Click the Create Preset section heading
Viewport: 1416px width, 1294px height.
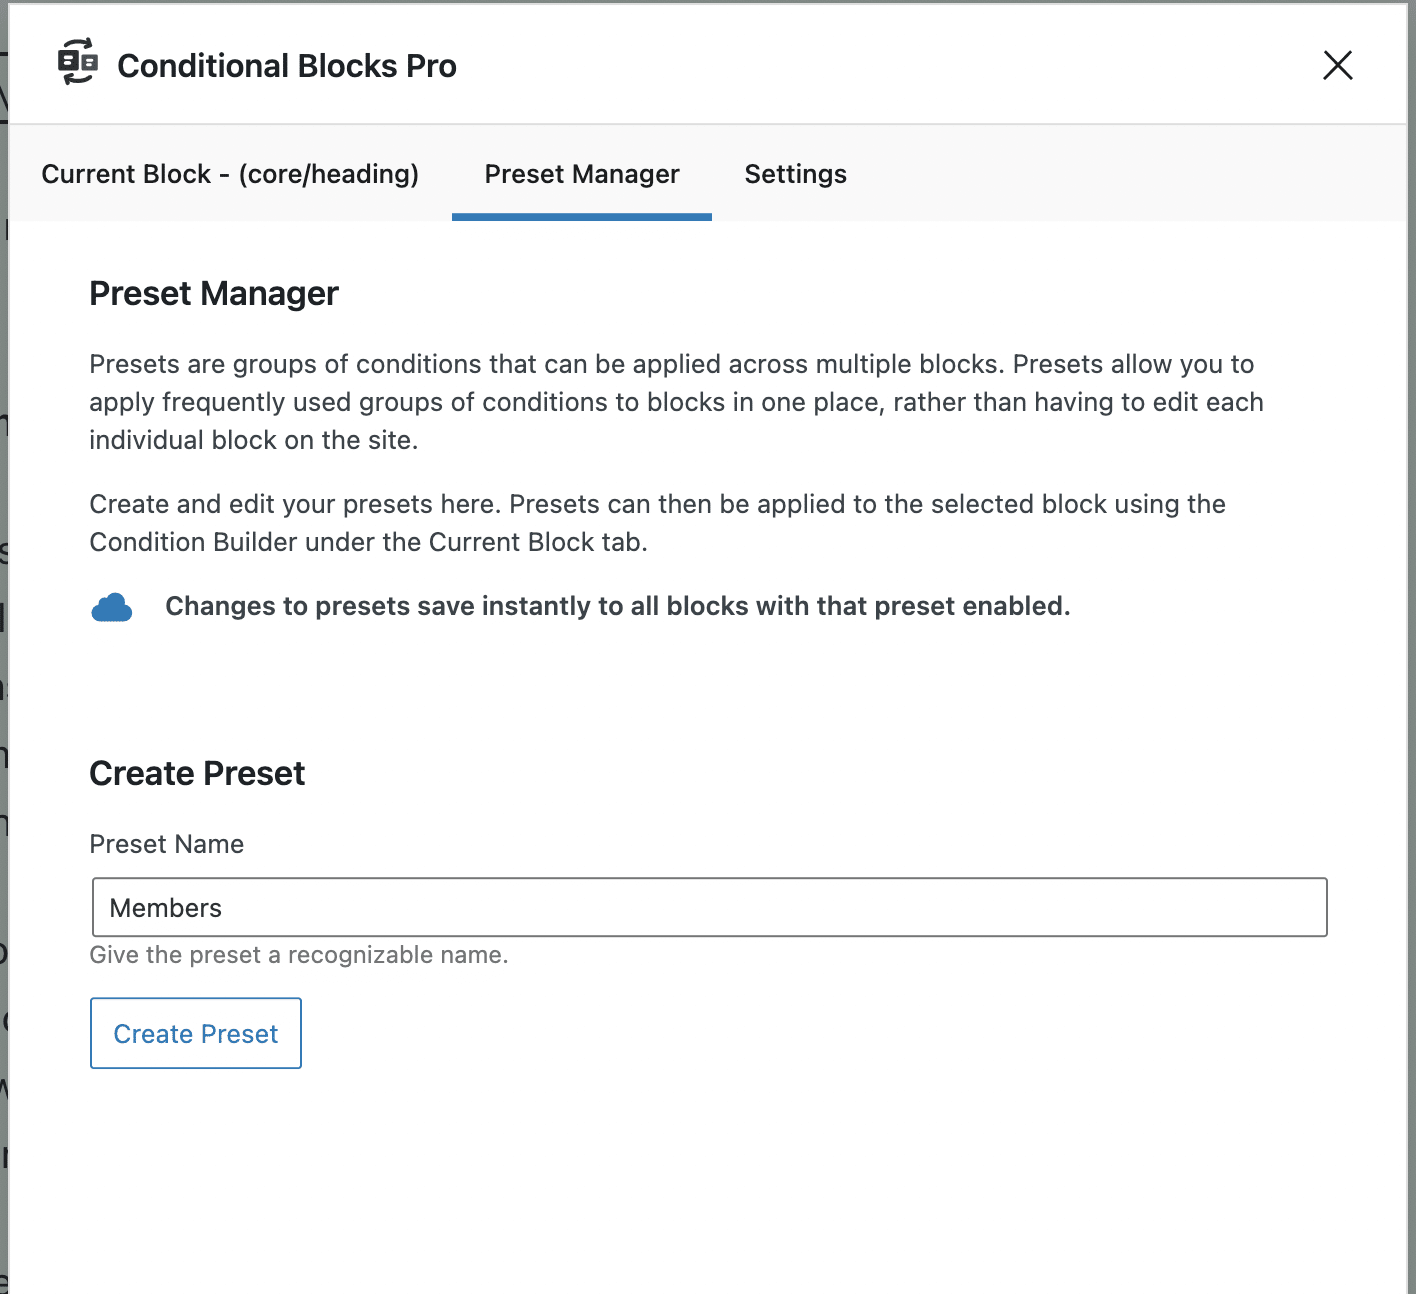[197, 772]
